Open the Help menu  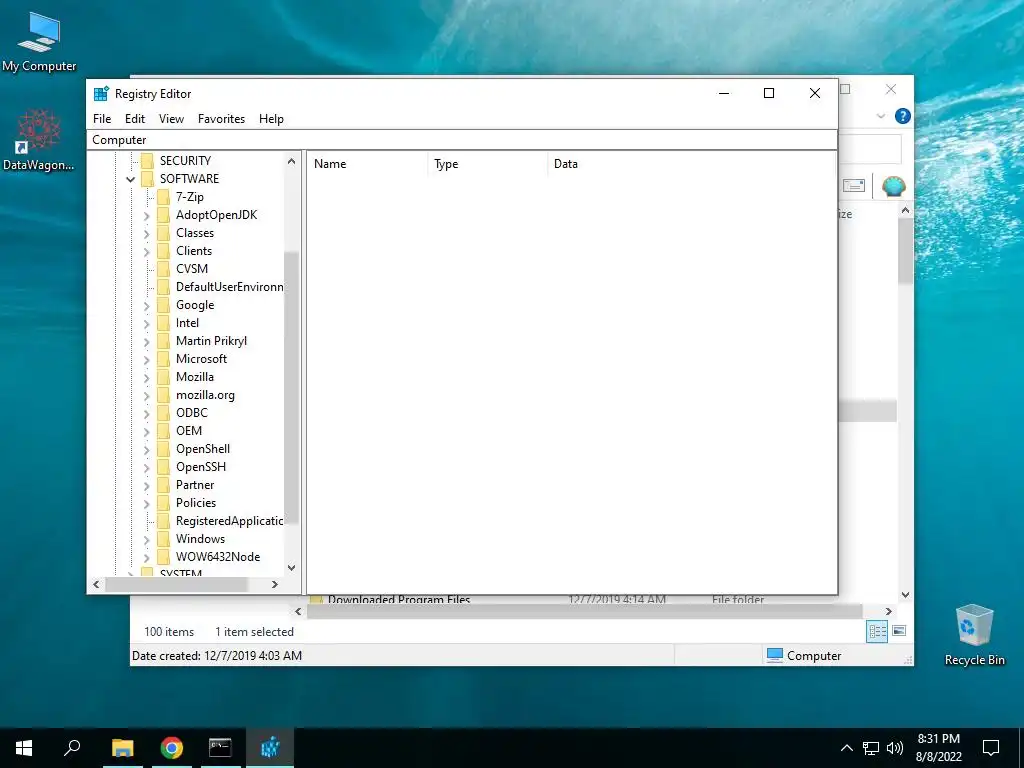click(271, 119)
